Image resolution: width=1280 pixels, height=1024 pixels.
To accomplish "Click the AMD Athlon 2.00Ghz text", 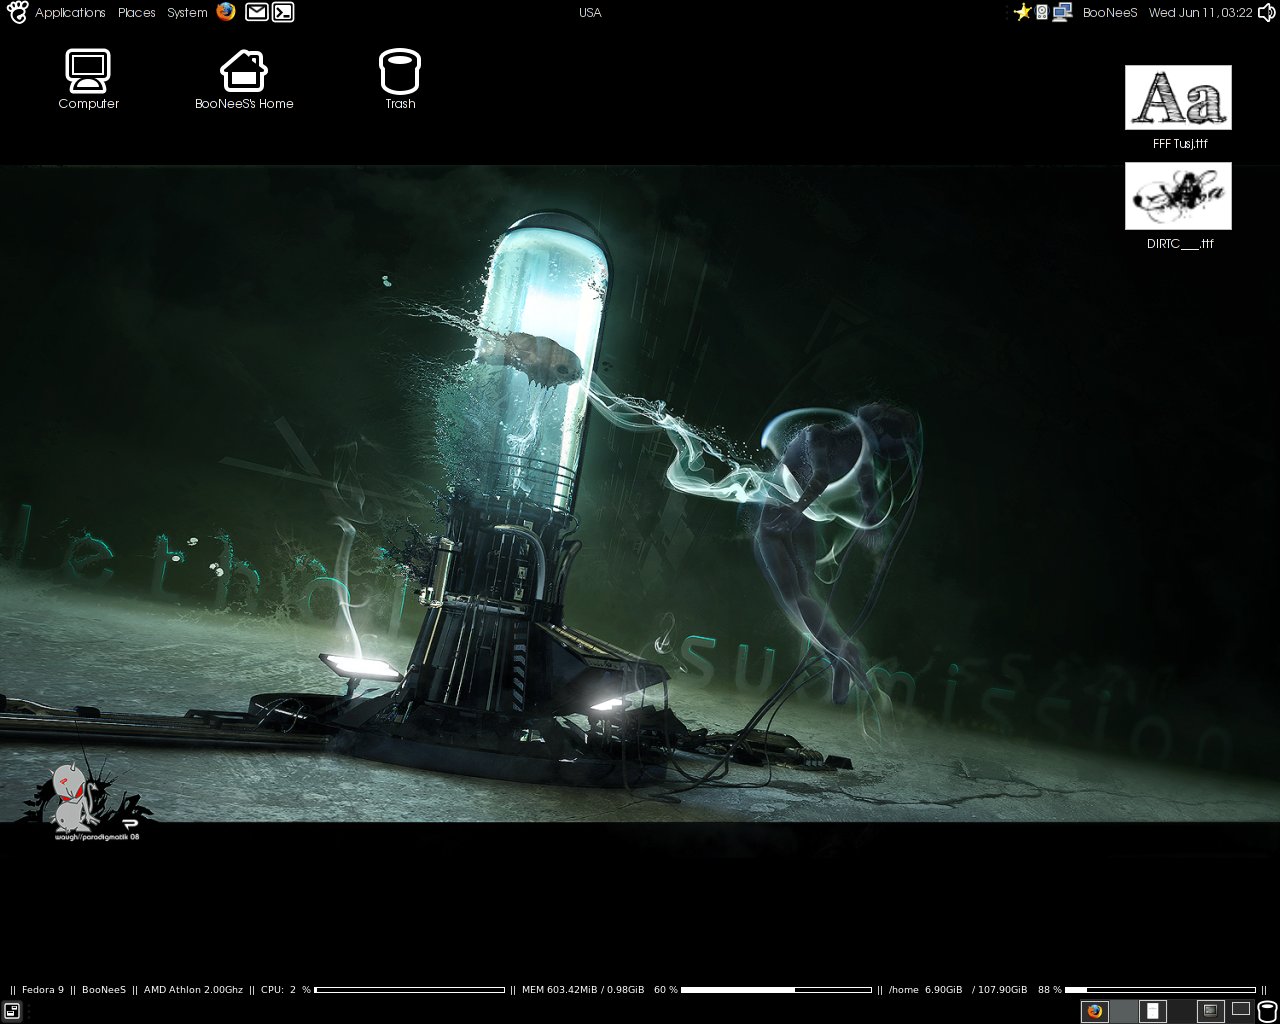I will (x=193, y=990).
